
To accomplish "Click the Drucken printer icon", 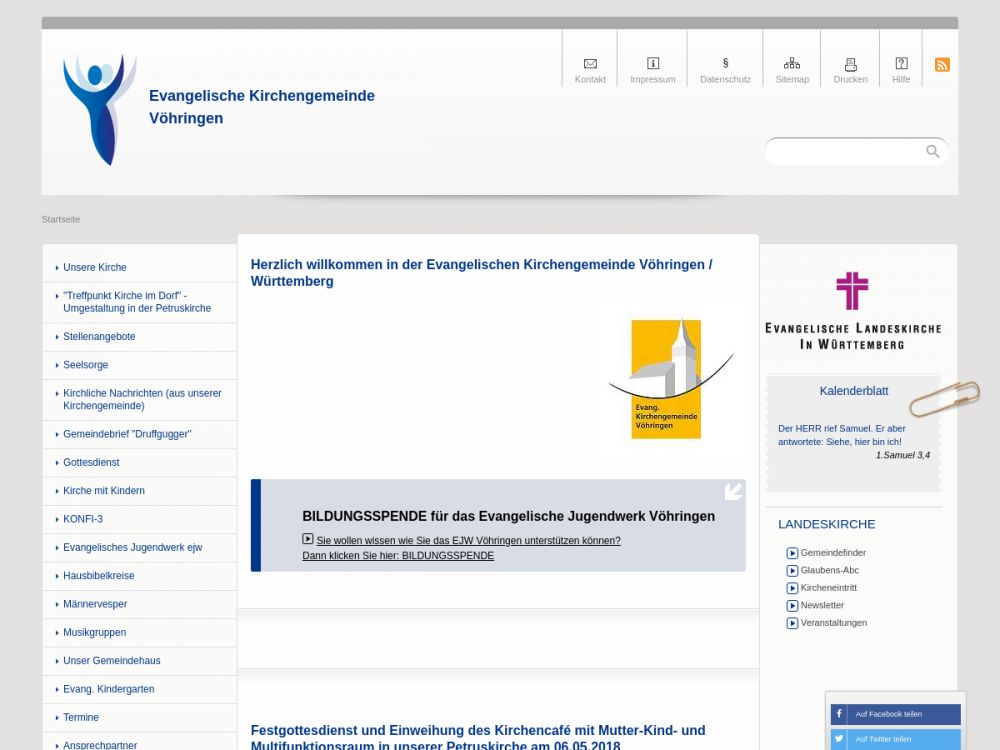I will (850, 64).
